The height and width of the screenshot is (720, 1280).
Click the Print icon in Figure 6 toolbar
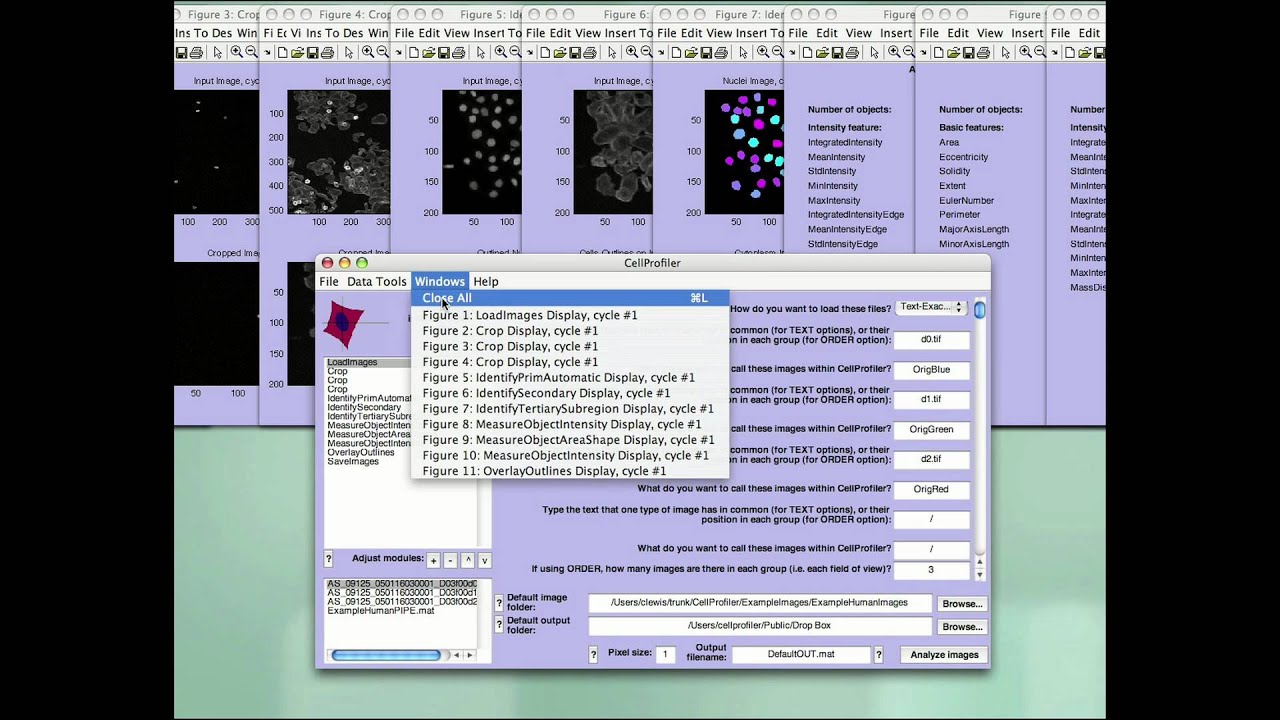(x=589, y=52)
